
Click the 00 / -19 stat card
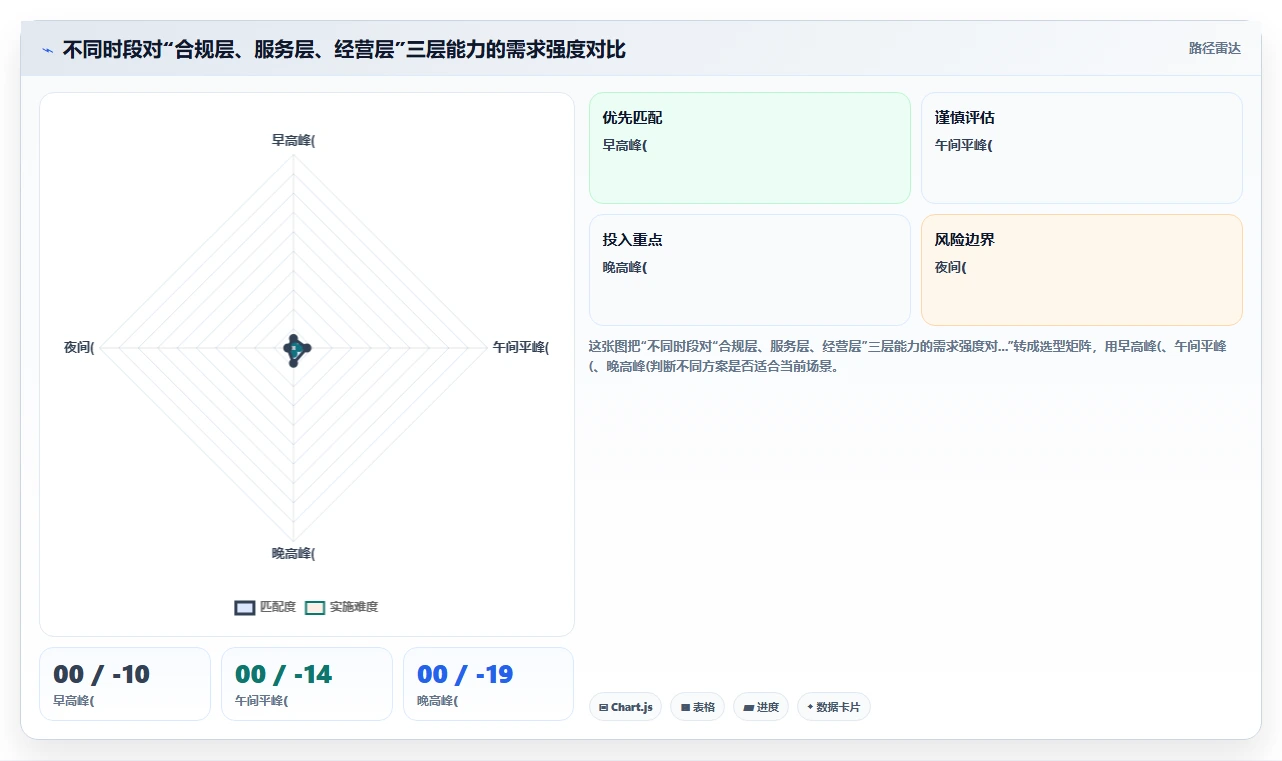click(x=488, y=684)
